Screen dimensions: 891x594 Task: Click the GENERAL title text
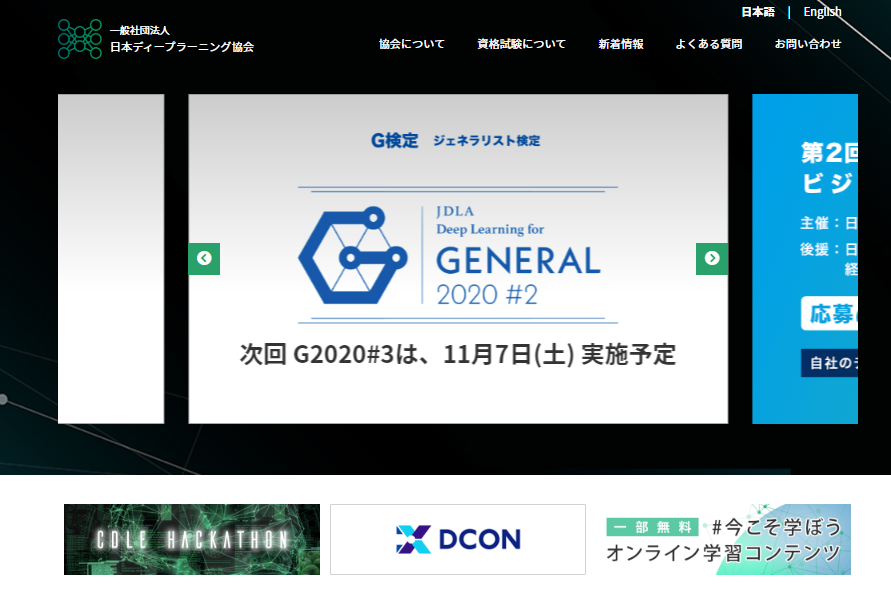[518, 261]
